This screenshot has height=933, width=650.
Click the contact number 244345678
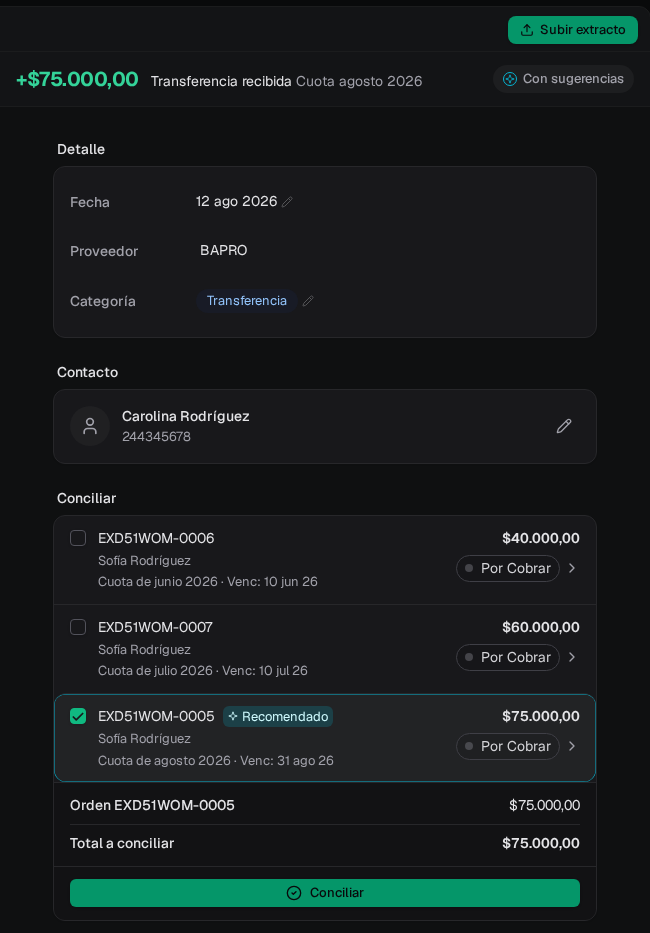pos(157,437)
